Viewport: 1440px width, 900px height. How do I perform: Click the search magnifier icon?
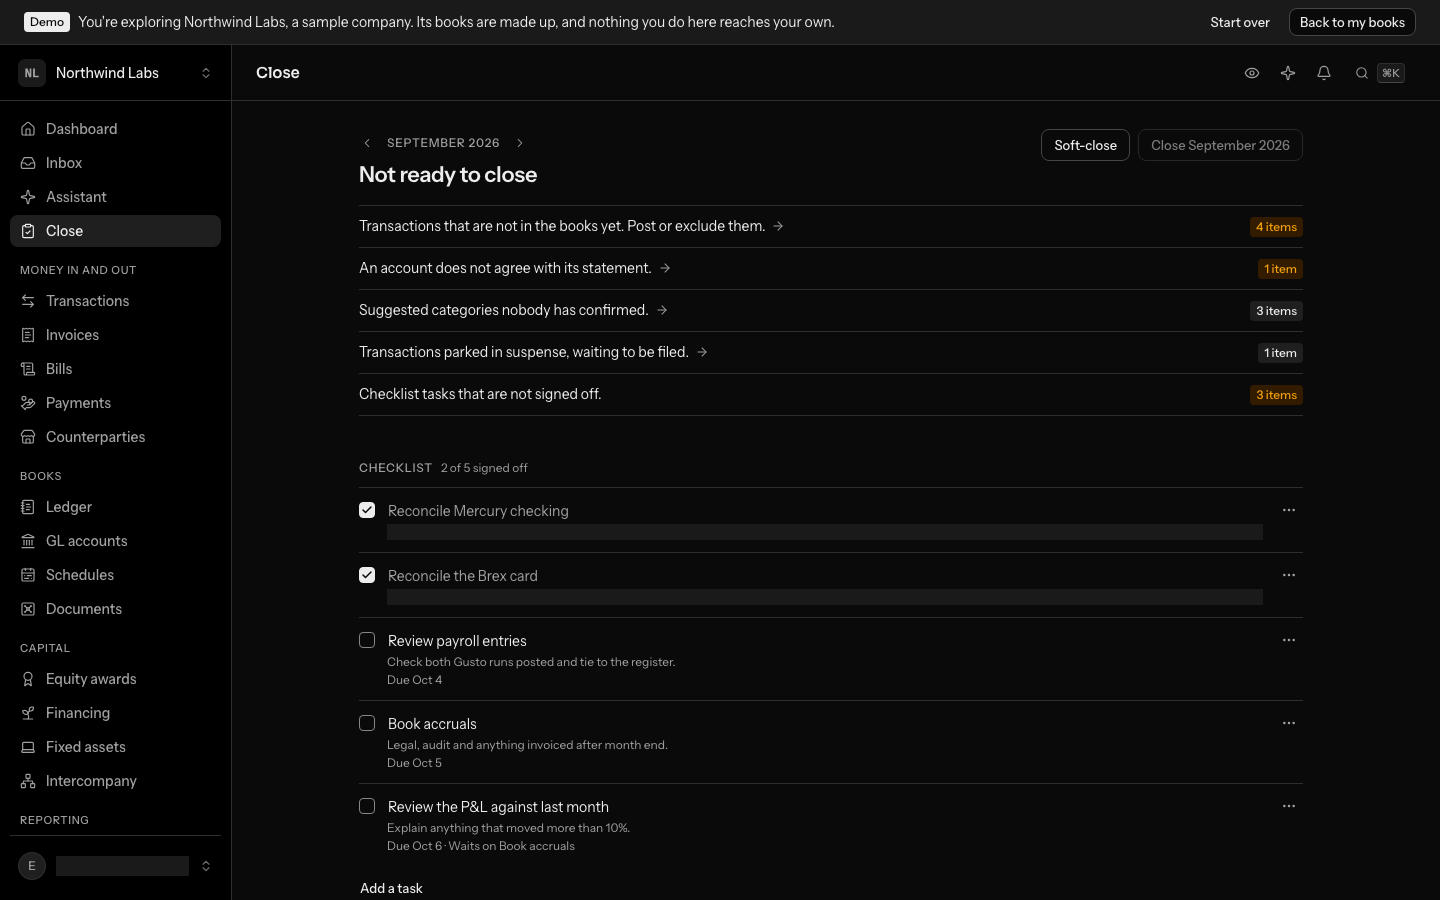click(1362, 73)
